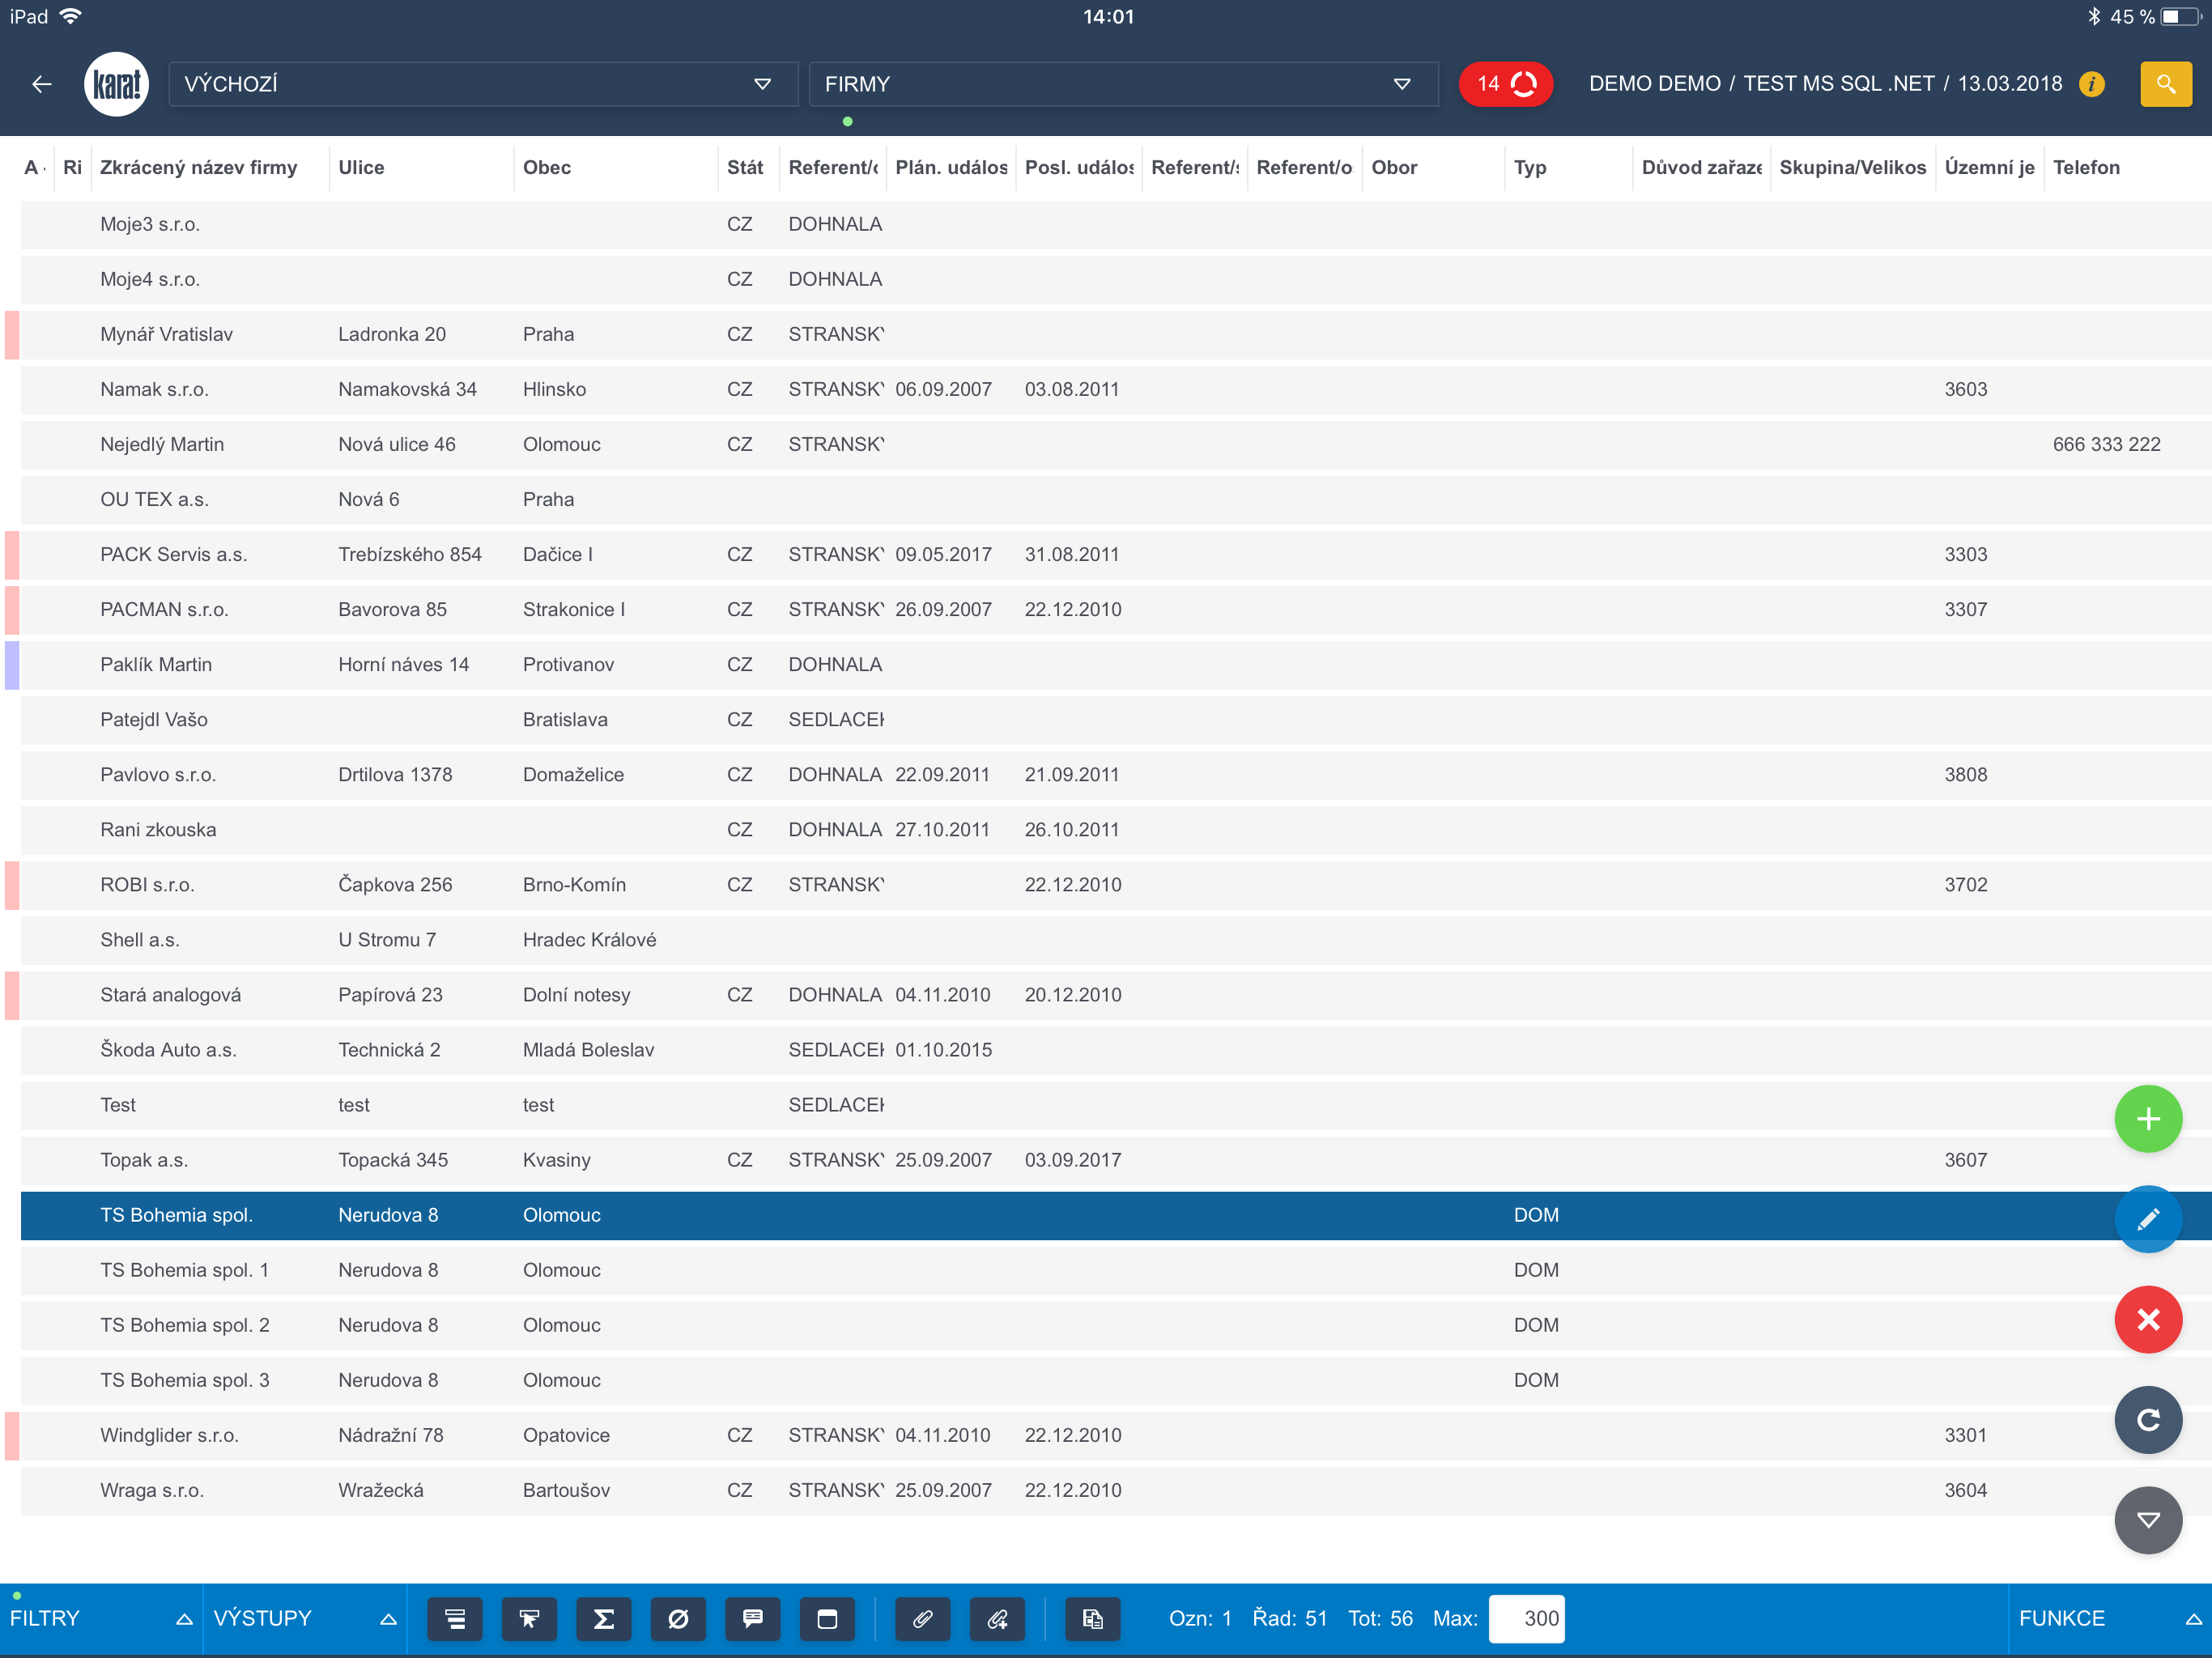
Task: Click the purple marker beside Paklík Martin
Action: [x=12, y=665]
